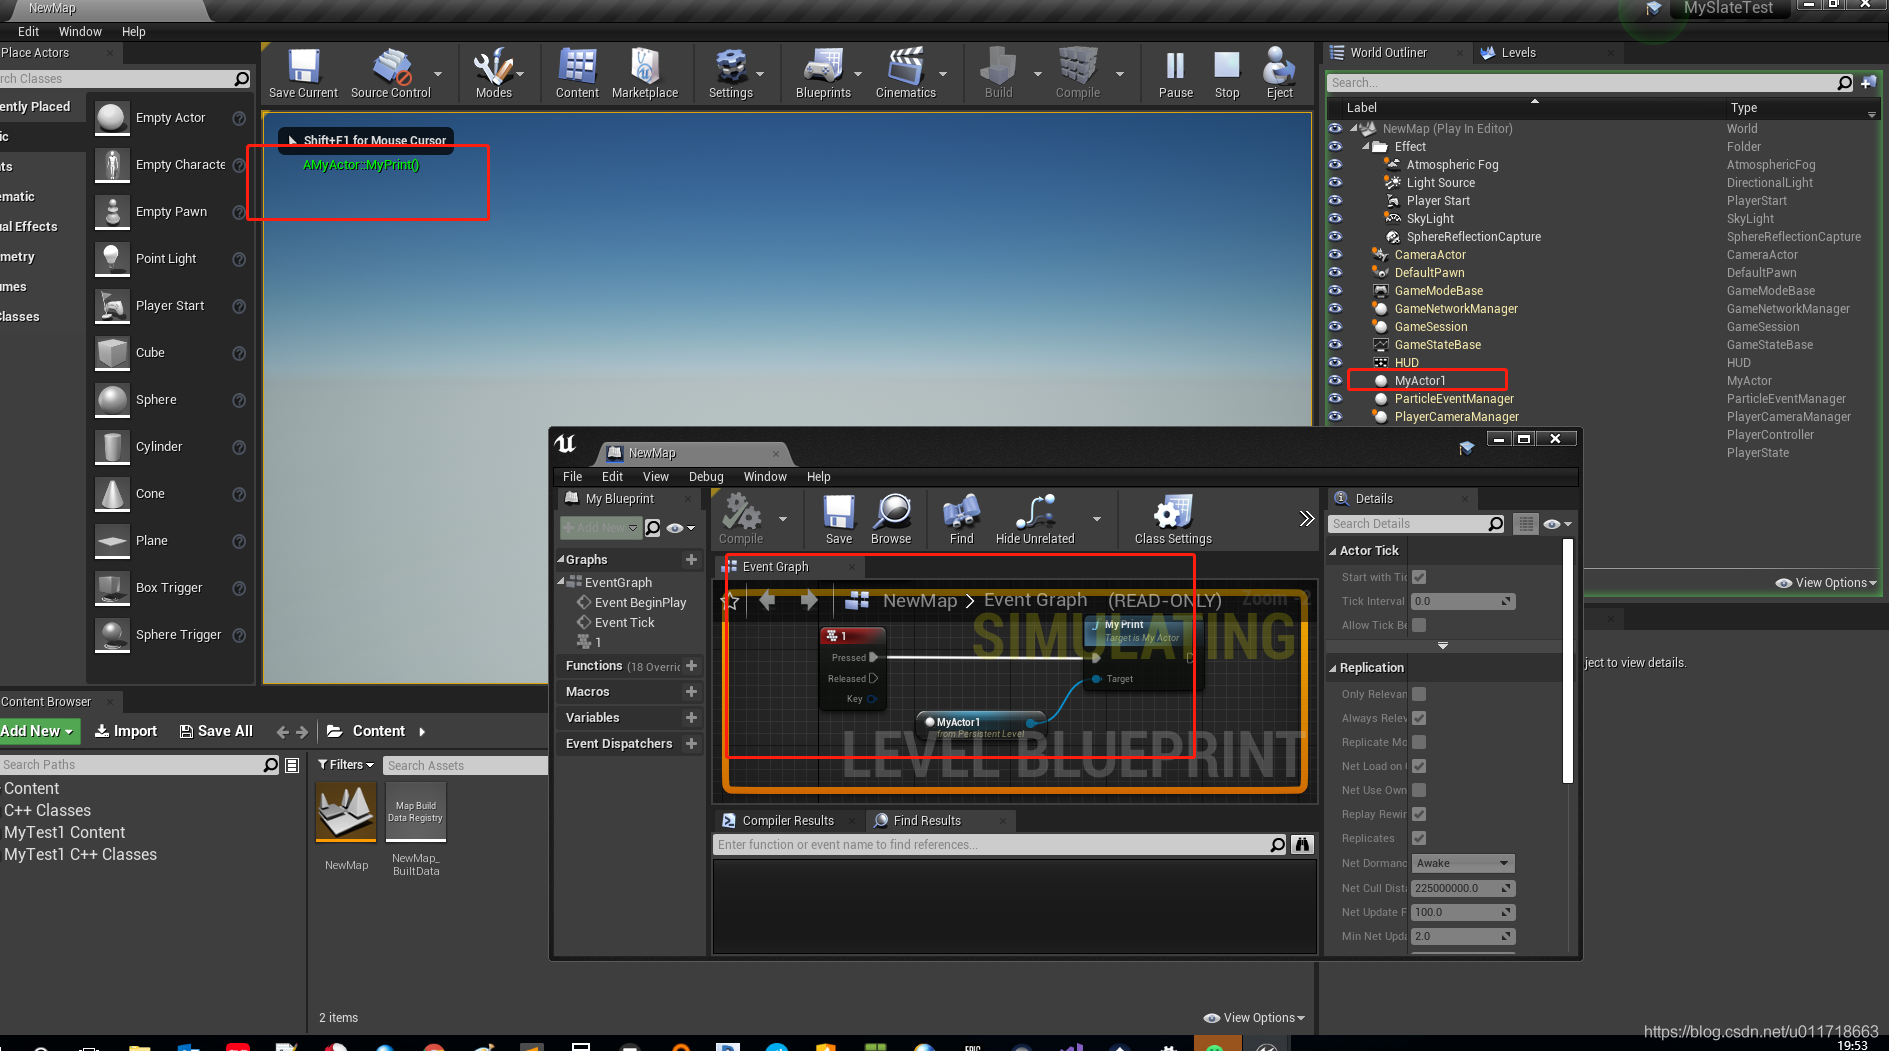The image size is (1889, 1051).
Task: Open the Net Dormancy Awake dropdown
Action: [x=1463, y=863]
